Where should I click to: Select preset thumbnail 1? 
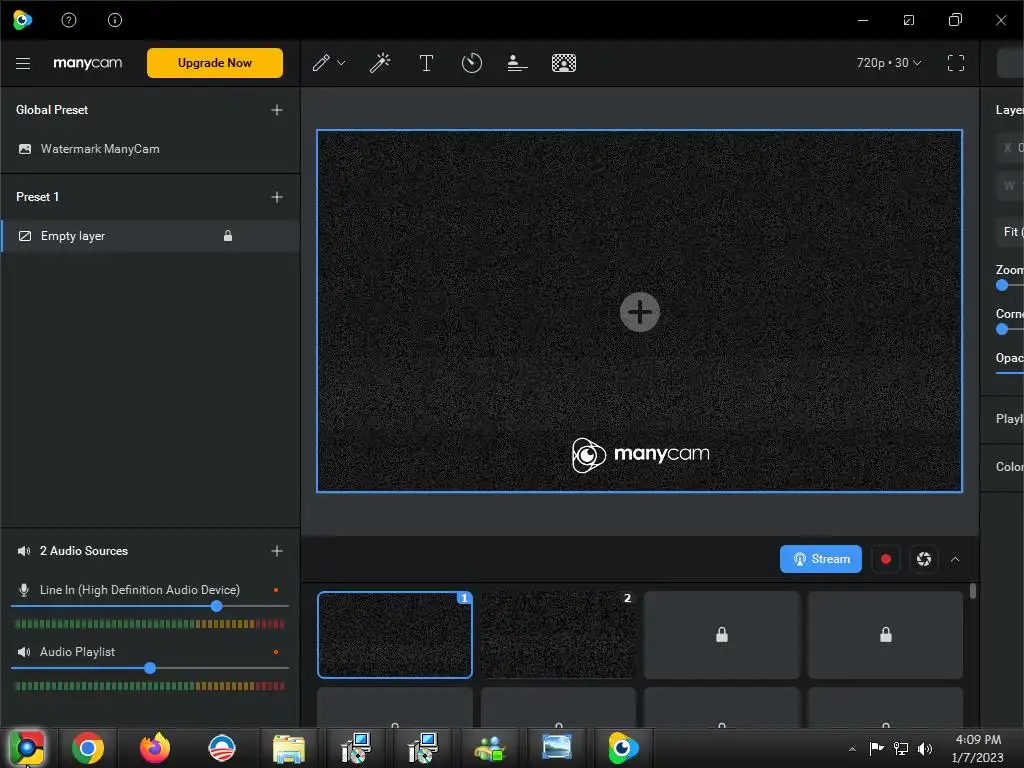(x=394, y=635)
